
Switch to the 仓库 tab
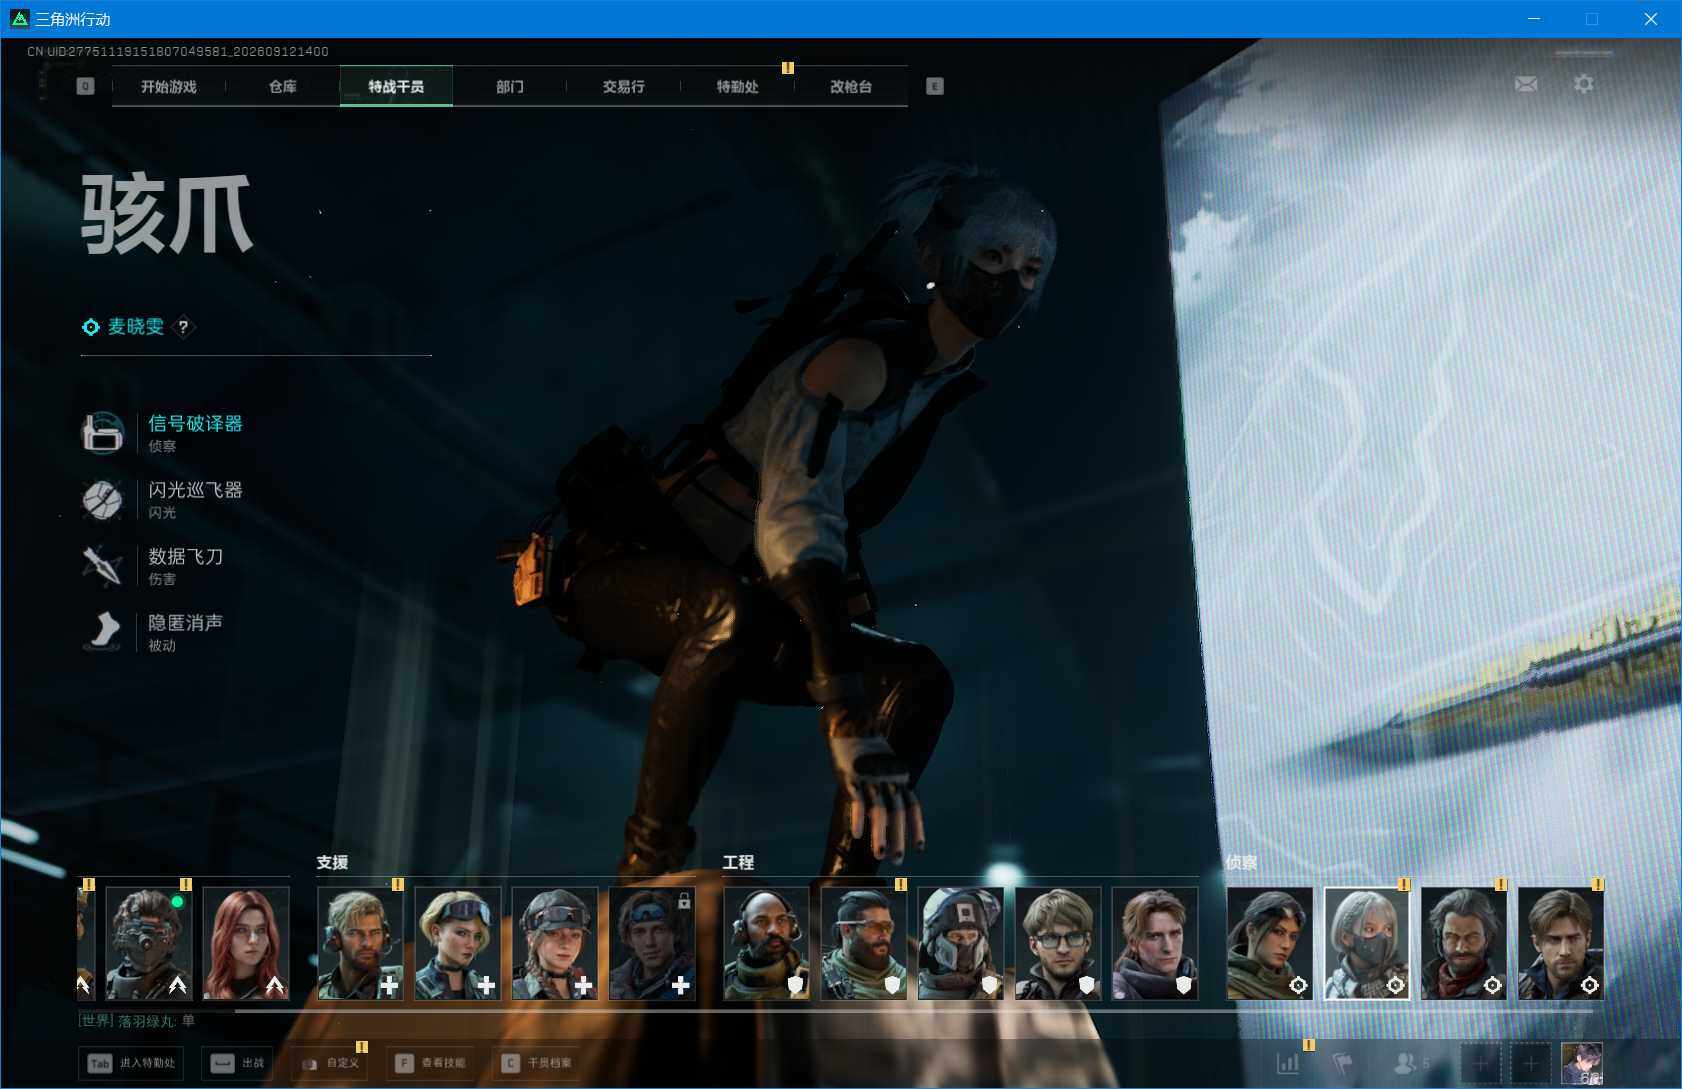[283, 87]
